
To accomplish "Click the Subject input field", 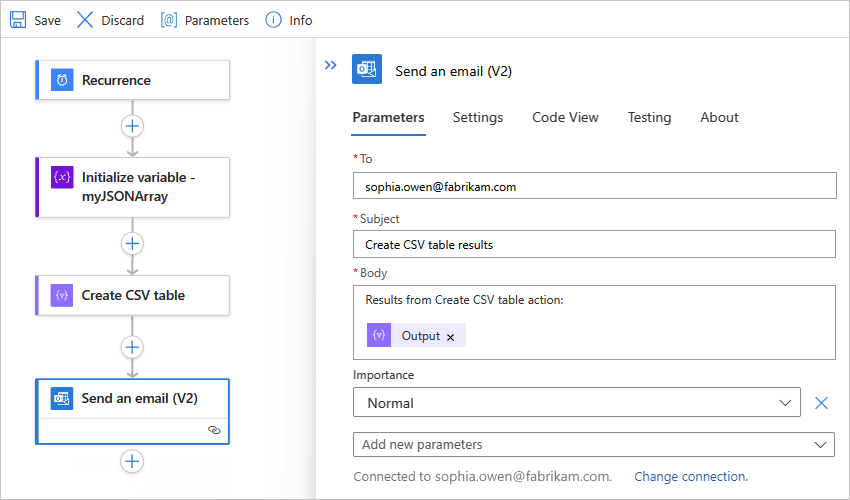I will [594, 244].
